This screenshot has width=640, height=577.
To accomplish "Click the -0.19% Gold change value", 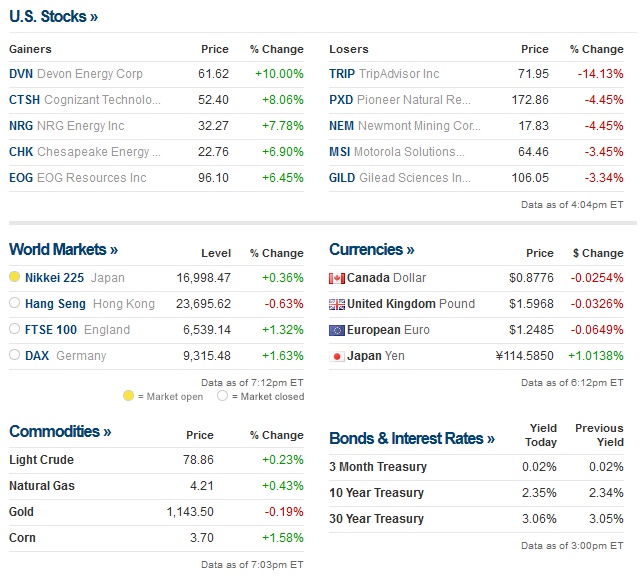I will [284, 512].
